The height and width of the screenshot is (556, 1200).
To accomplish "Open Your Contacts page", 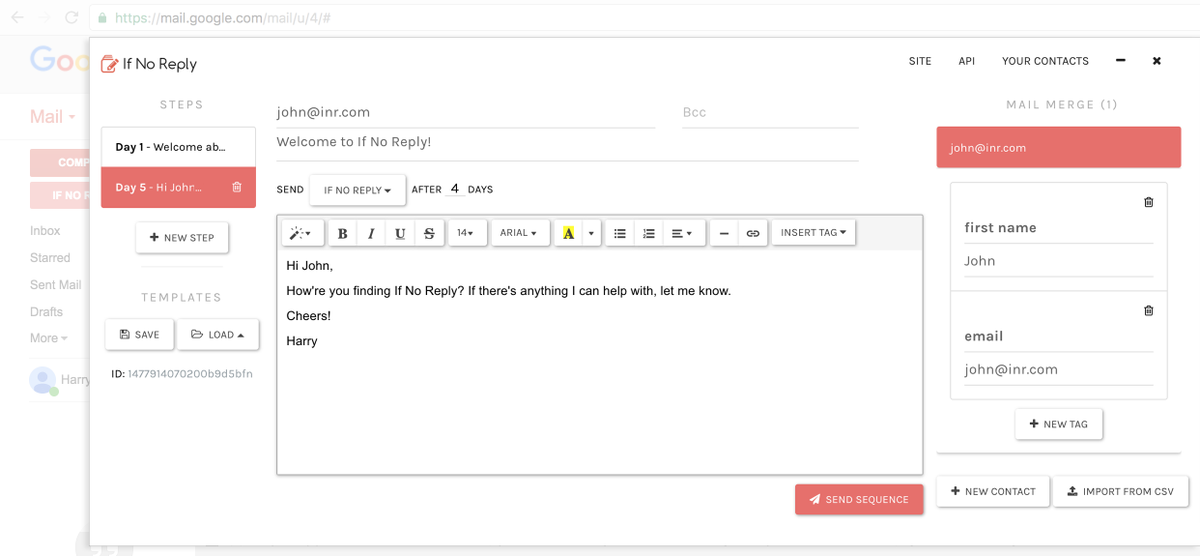I will 1045,61.
